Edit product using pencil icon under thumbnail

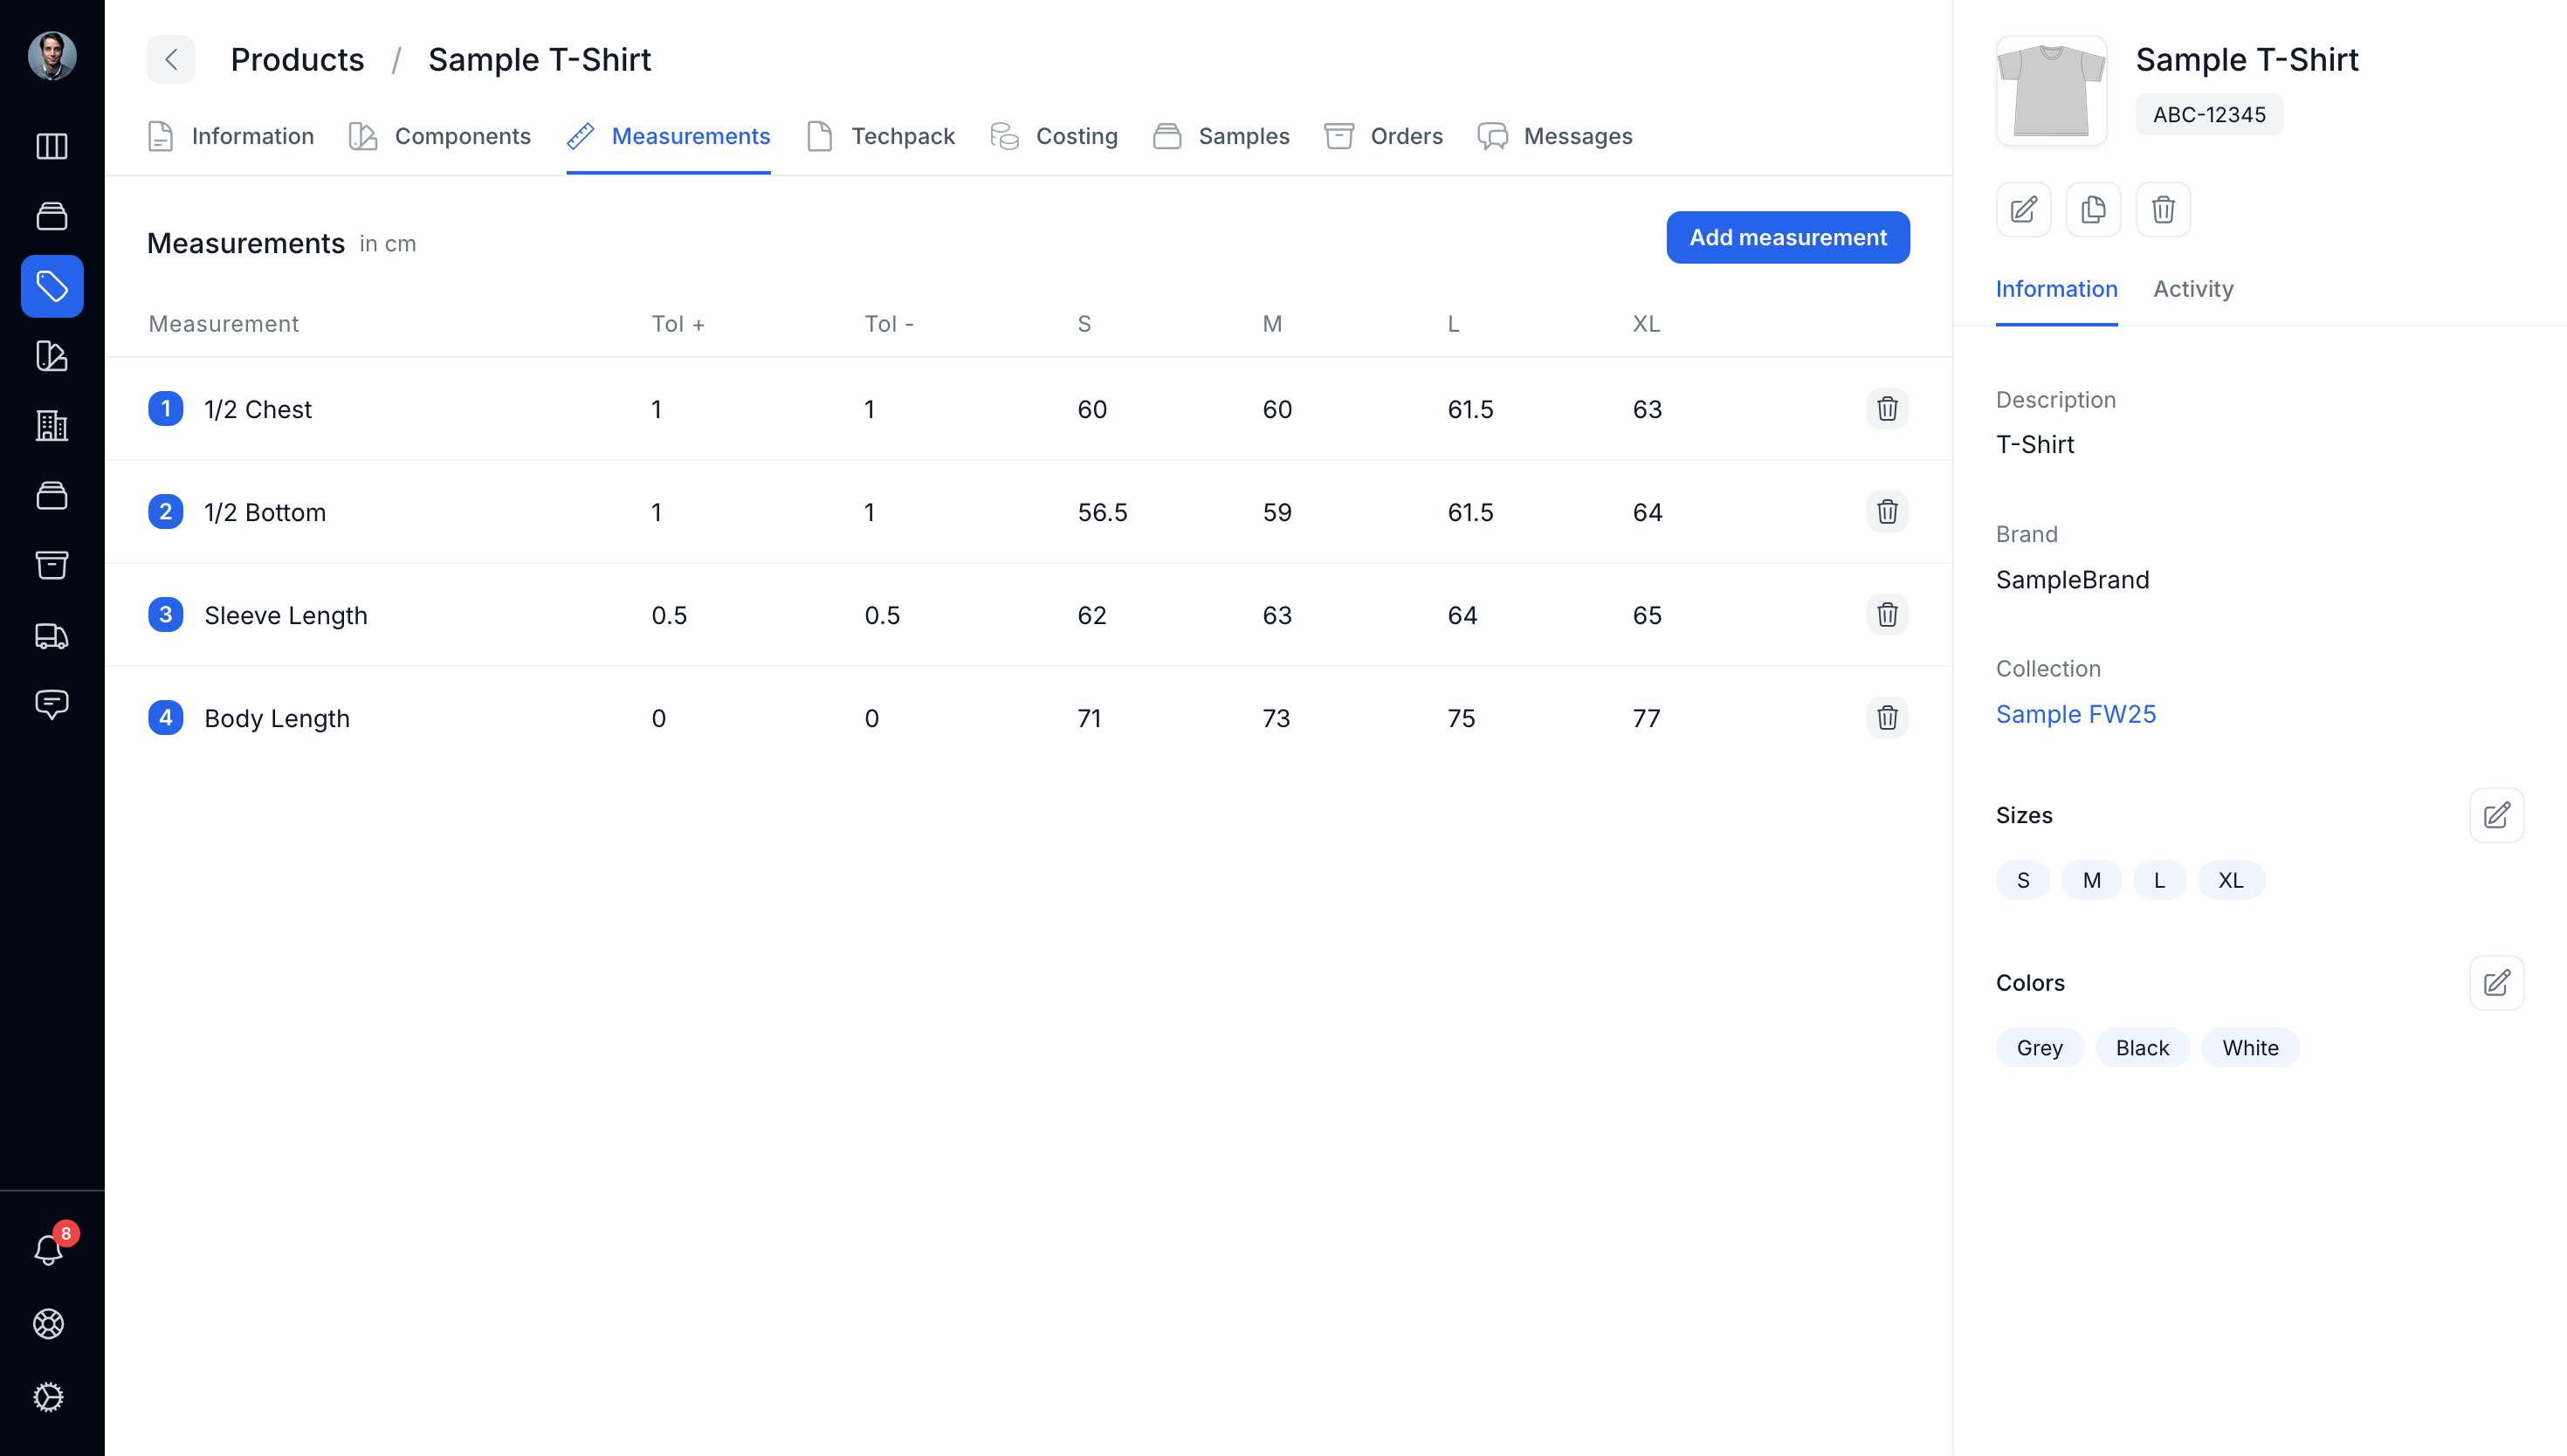pyautogui.click(x=2023, y=210)
